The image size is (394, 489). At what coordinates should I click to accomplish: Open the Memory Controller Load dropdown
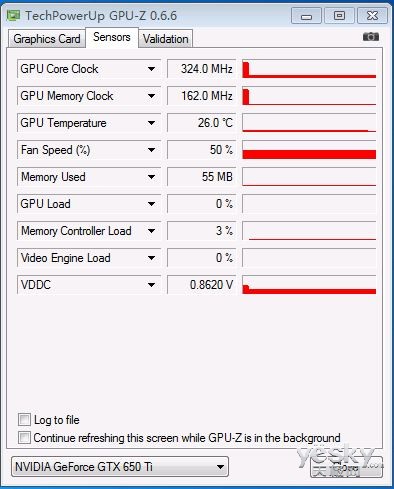[x=151, y=231]
